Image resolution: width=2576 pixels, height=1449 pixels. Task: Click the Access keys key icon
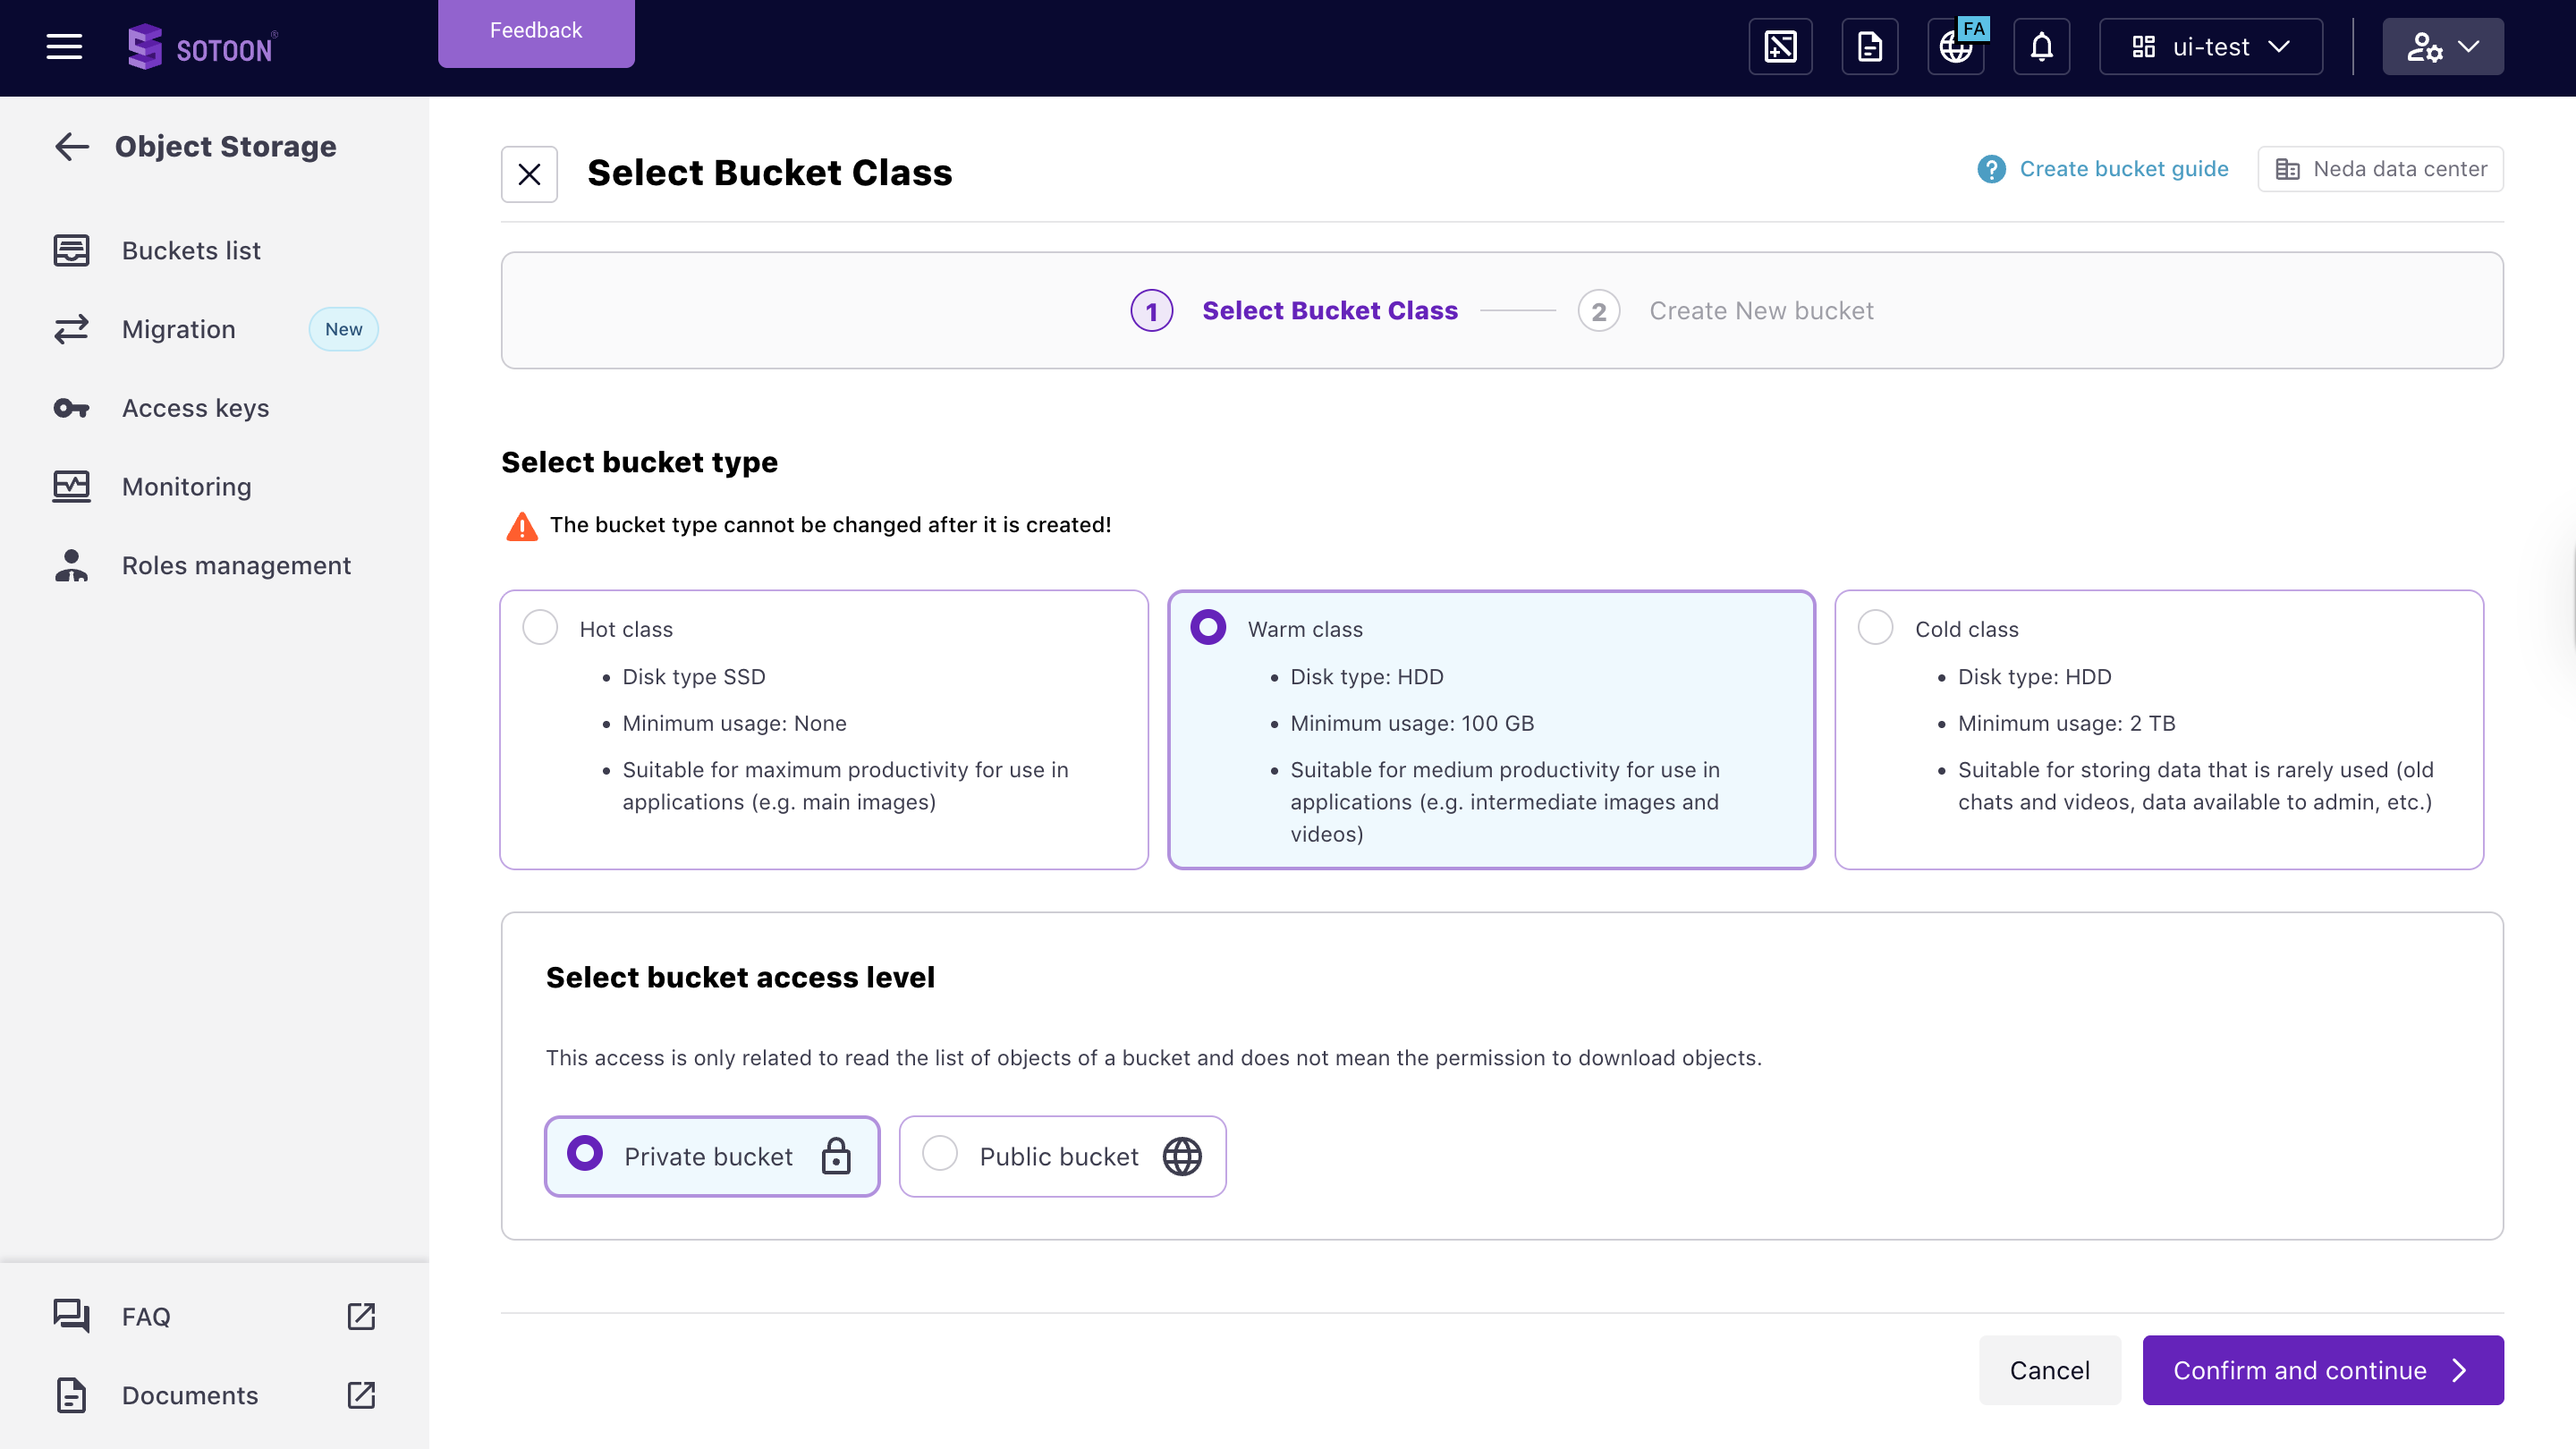click(71, 408)
